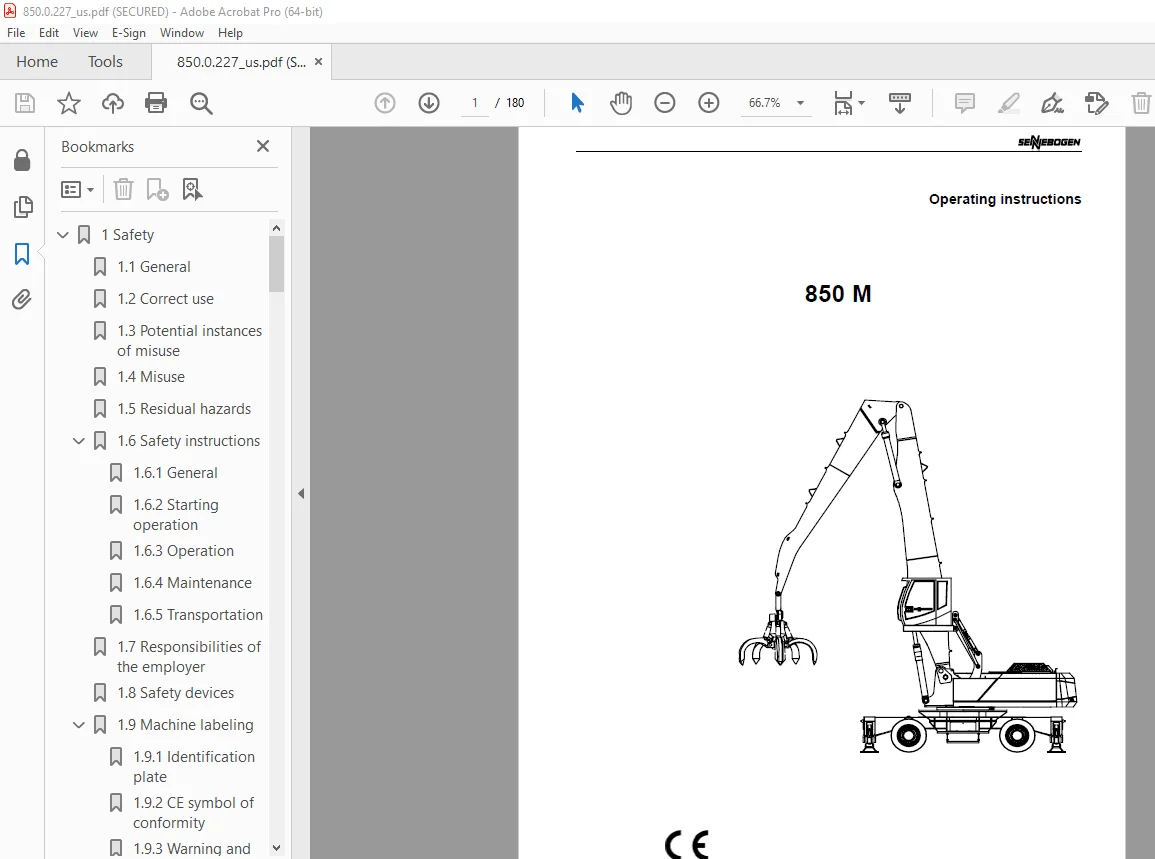Activate the Hand pan tool
Viewport: 1155px width, 859px height.
[x=621, y=103]
